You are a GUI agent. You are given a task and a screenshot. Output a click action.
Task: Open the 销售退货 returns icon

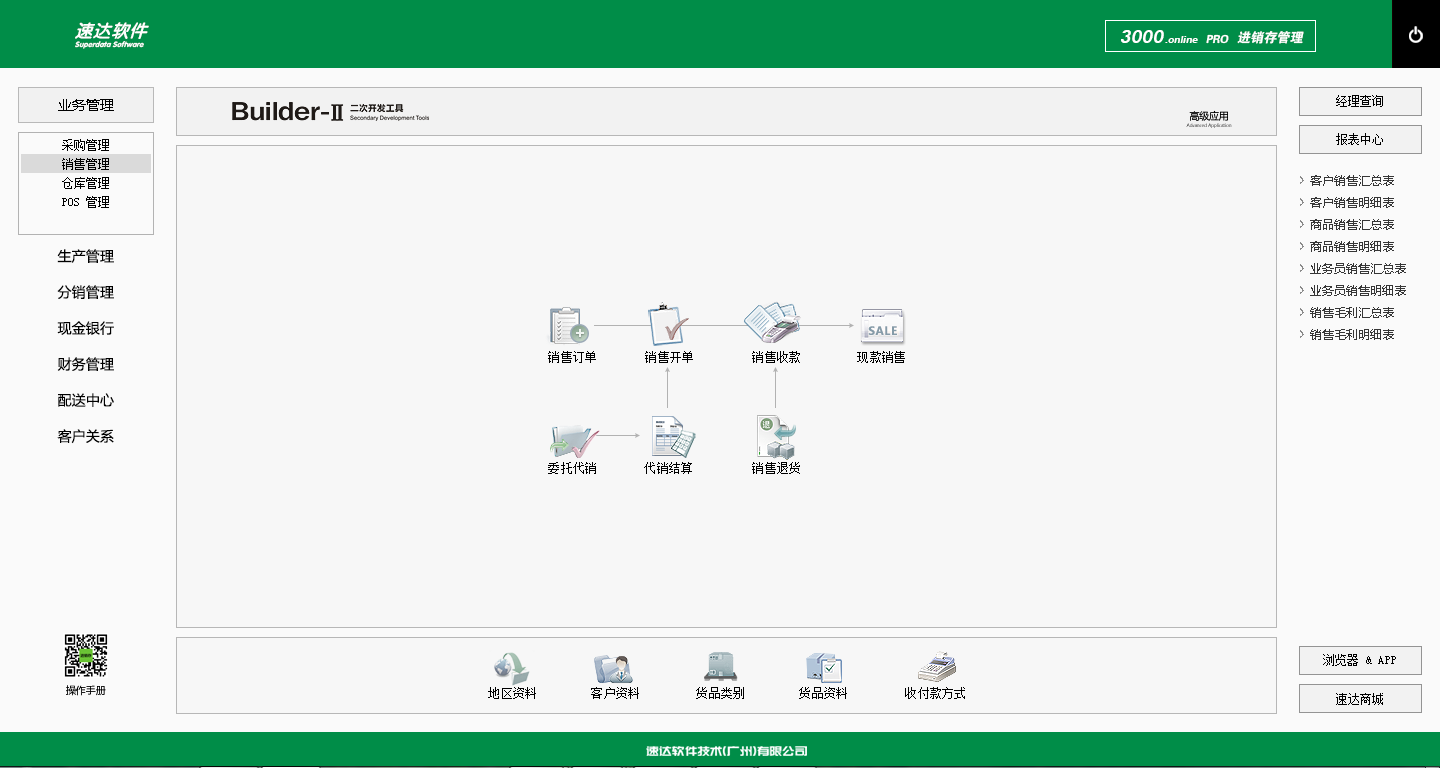point(775,439)
